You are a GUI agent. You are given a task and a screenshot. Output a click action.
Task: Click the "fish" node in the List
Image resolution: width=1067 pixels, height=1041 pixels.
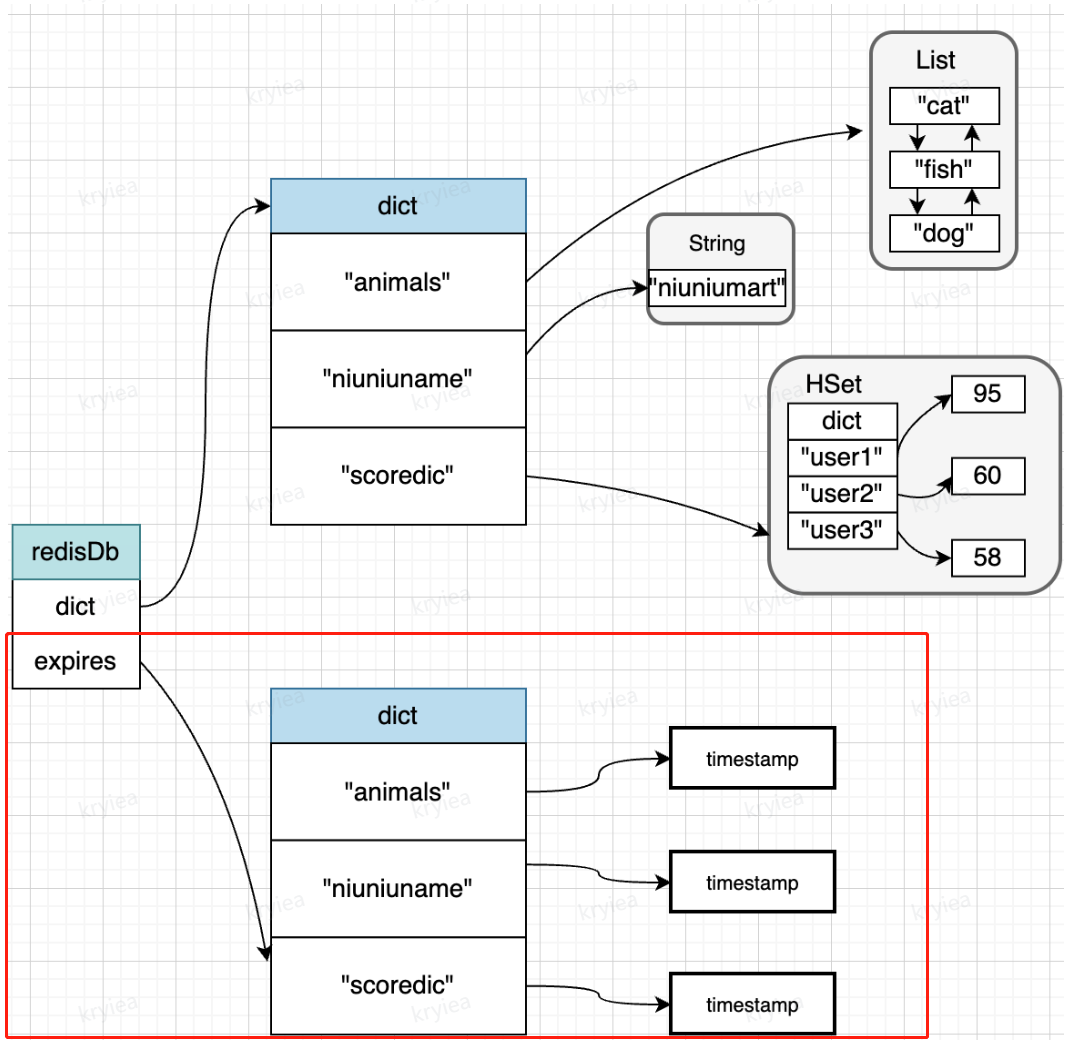click(x=944, y=170)
